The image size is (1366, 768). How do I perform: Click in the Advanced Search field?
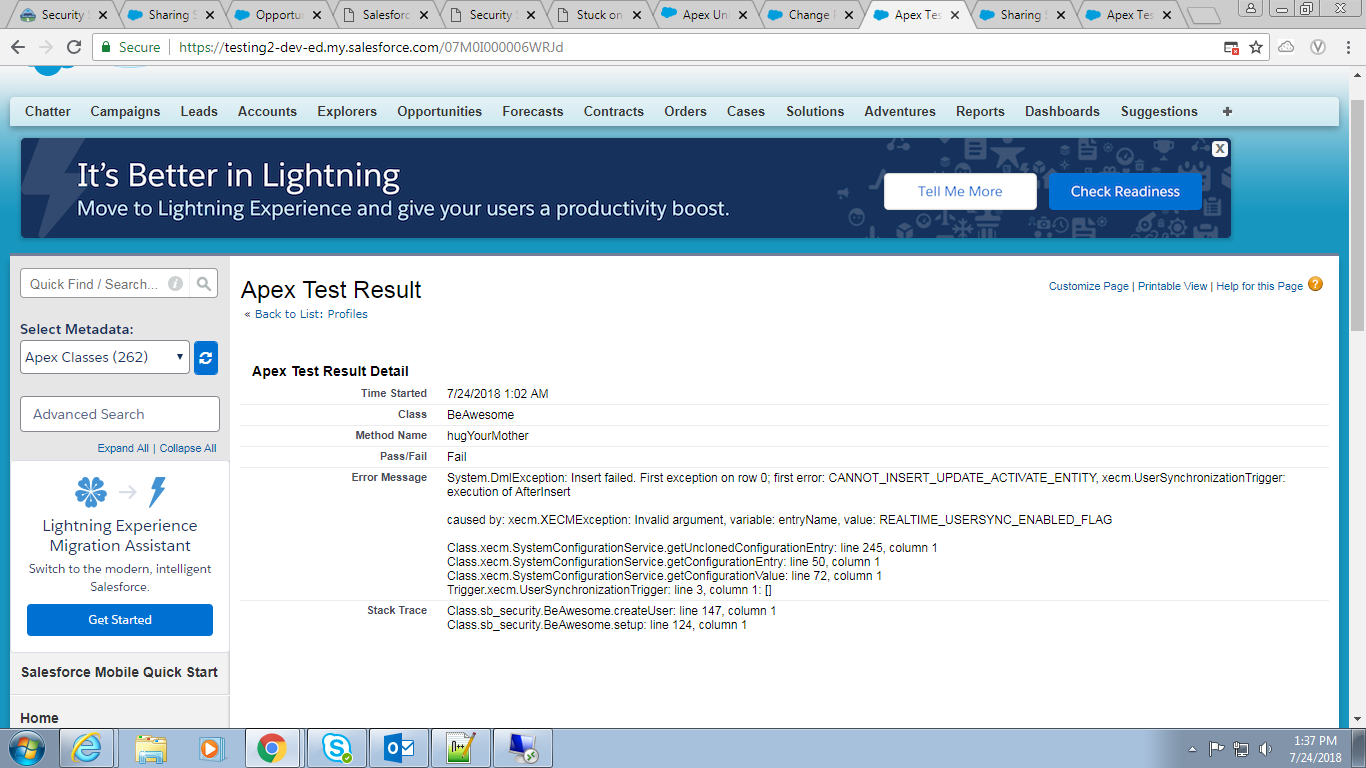pos(120,414)
